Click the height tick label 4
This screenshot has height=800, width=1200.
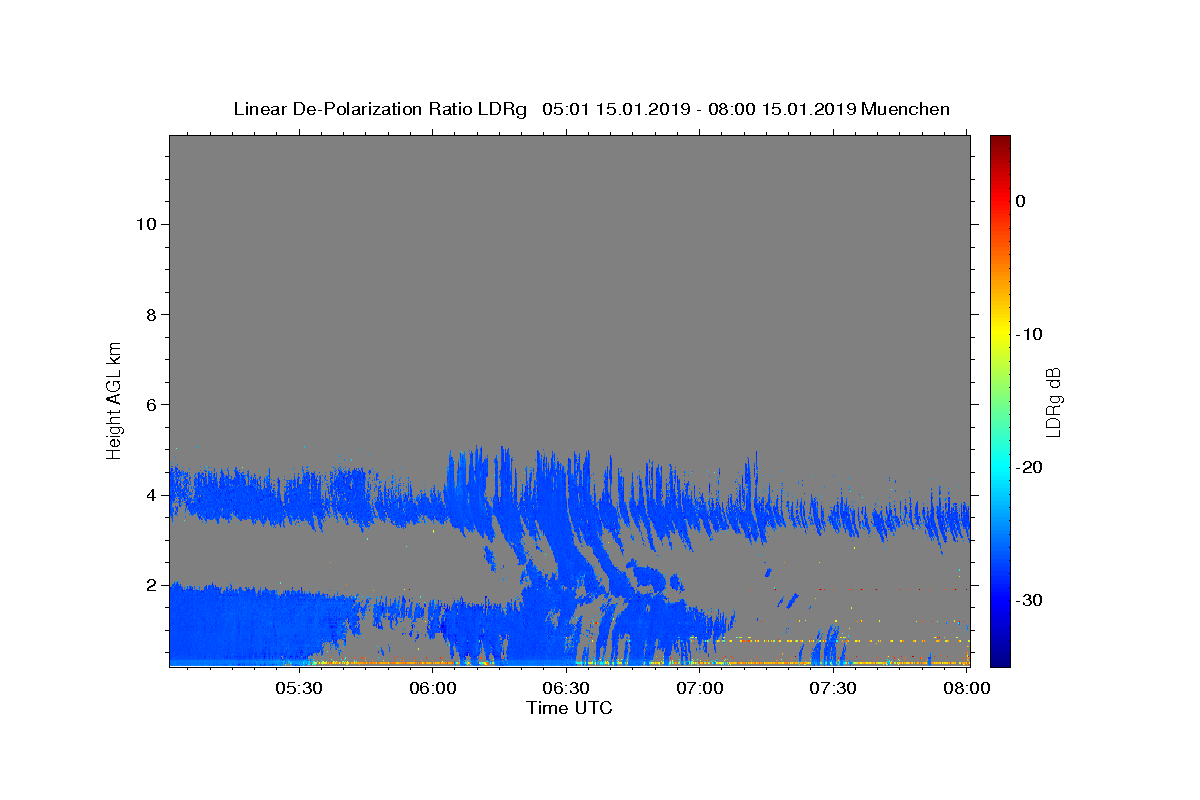[149, 494]
